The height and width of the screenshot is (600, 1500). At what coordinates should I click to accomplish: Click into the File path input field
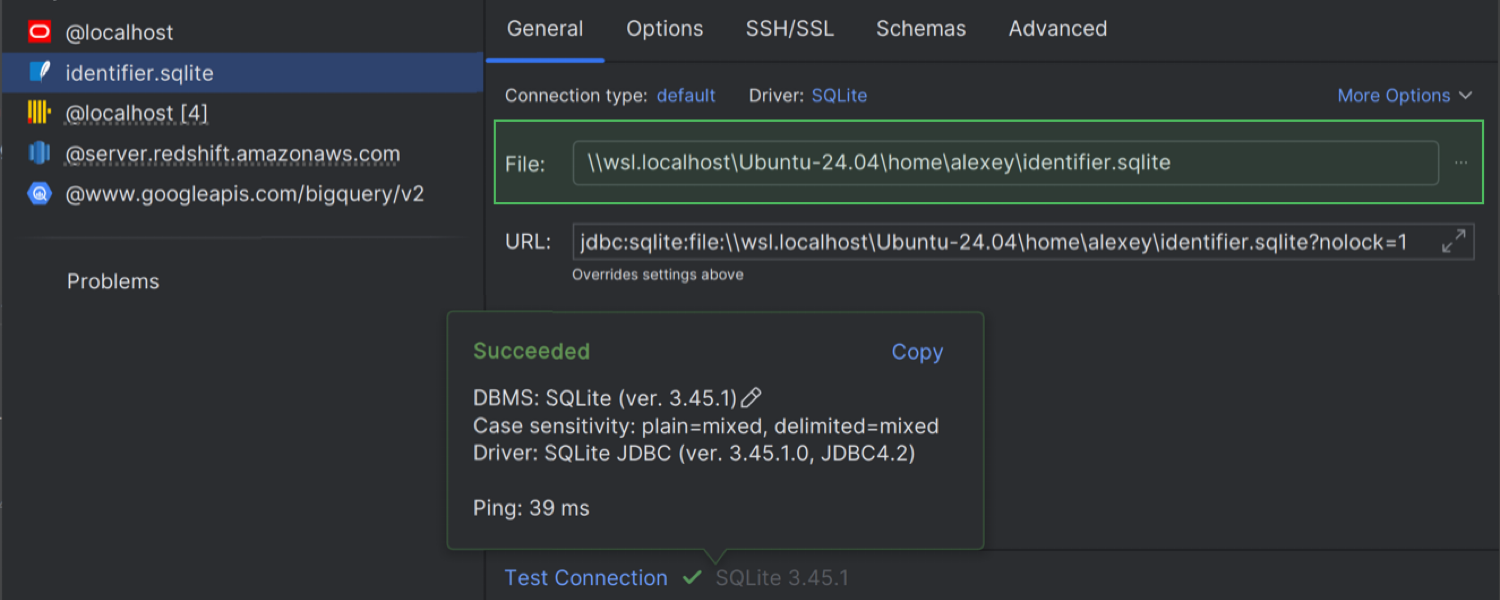click(x=1004, y=163)
